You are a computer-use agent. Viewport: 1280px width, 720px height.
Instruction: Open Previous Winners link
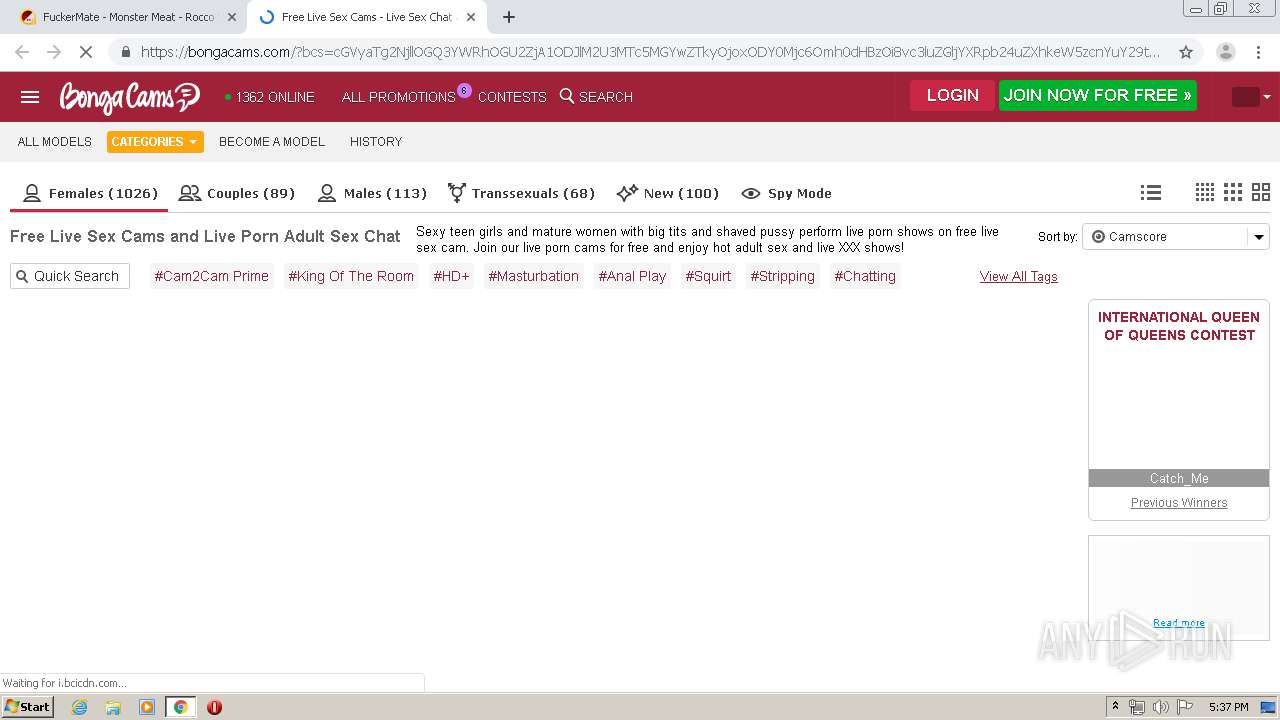click(x=1179, y=503)
